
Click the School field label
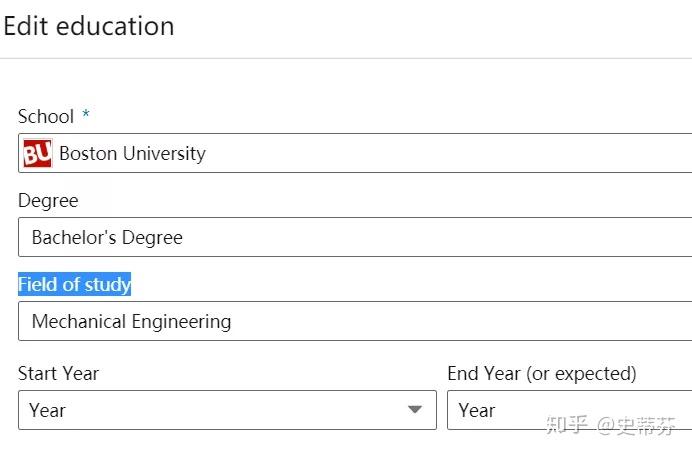(46, 117)
